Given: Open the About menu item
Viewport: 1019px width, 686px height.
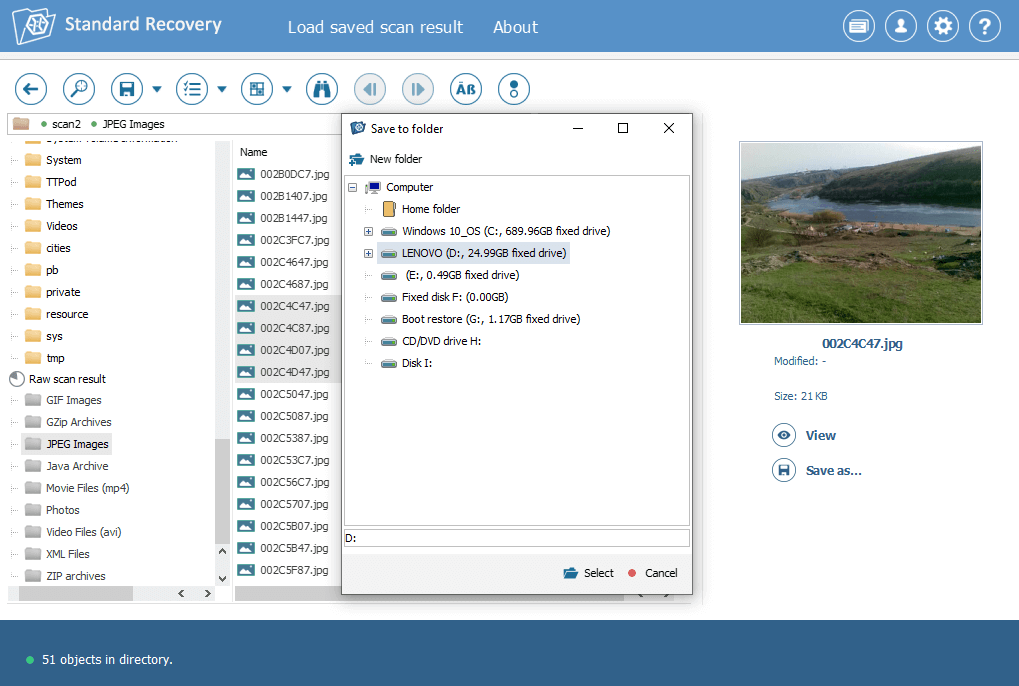Looking at the screenshot, I should point(515,27).
